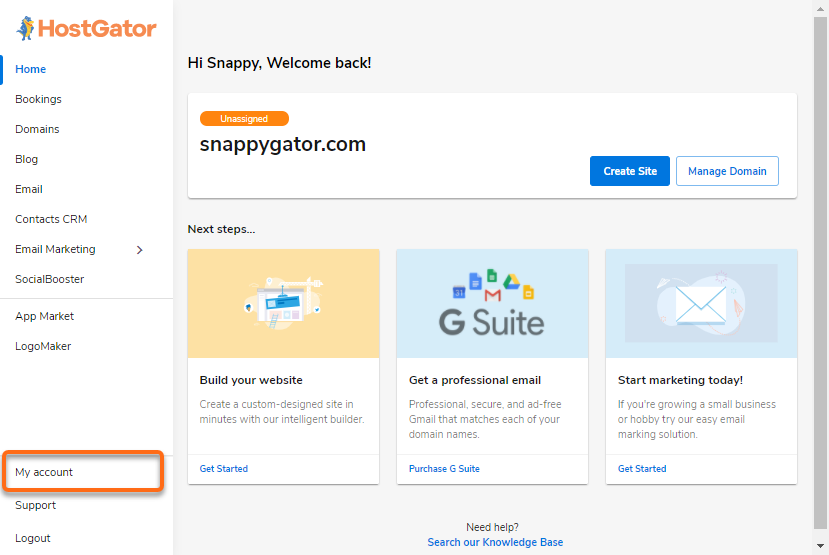Viewport: 829px width, 555px height.
Task: Click Get Started under Start marketing today
Action: 642,469
